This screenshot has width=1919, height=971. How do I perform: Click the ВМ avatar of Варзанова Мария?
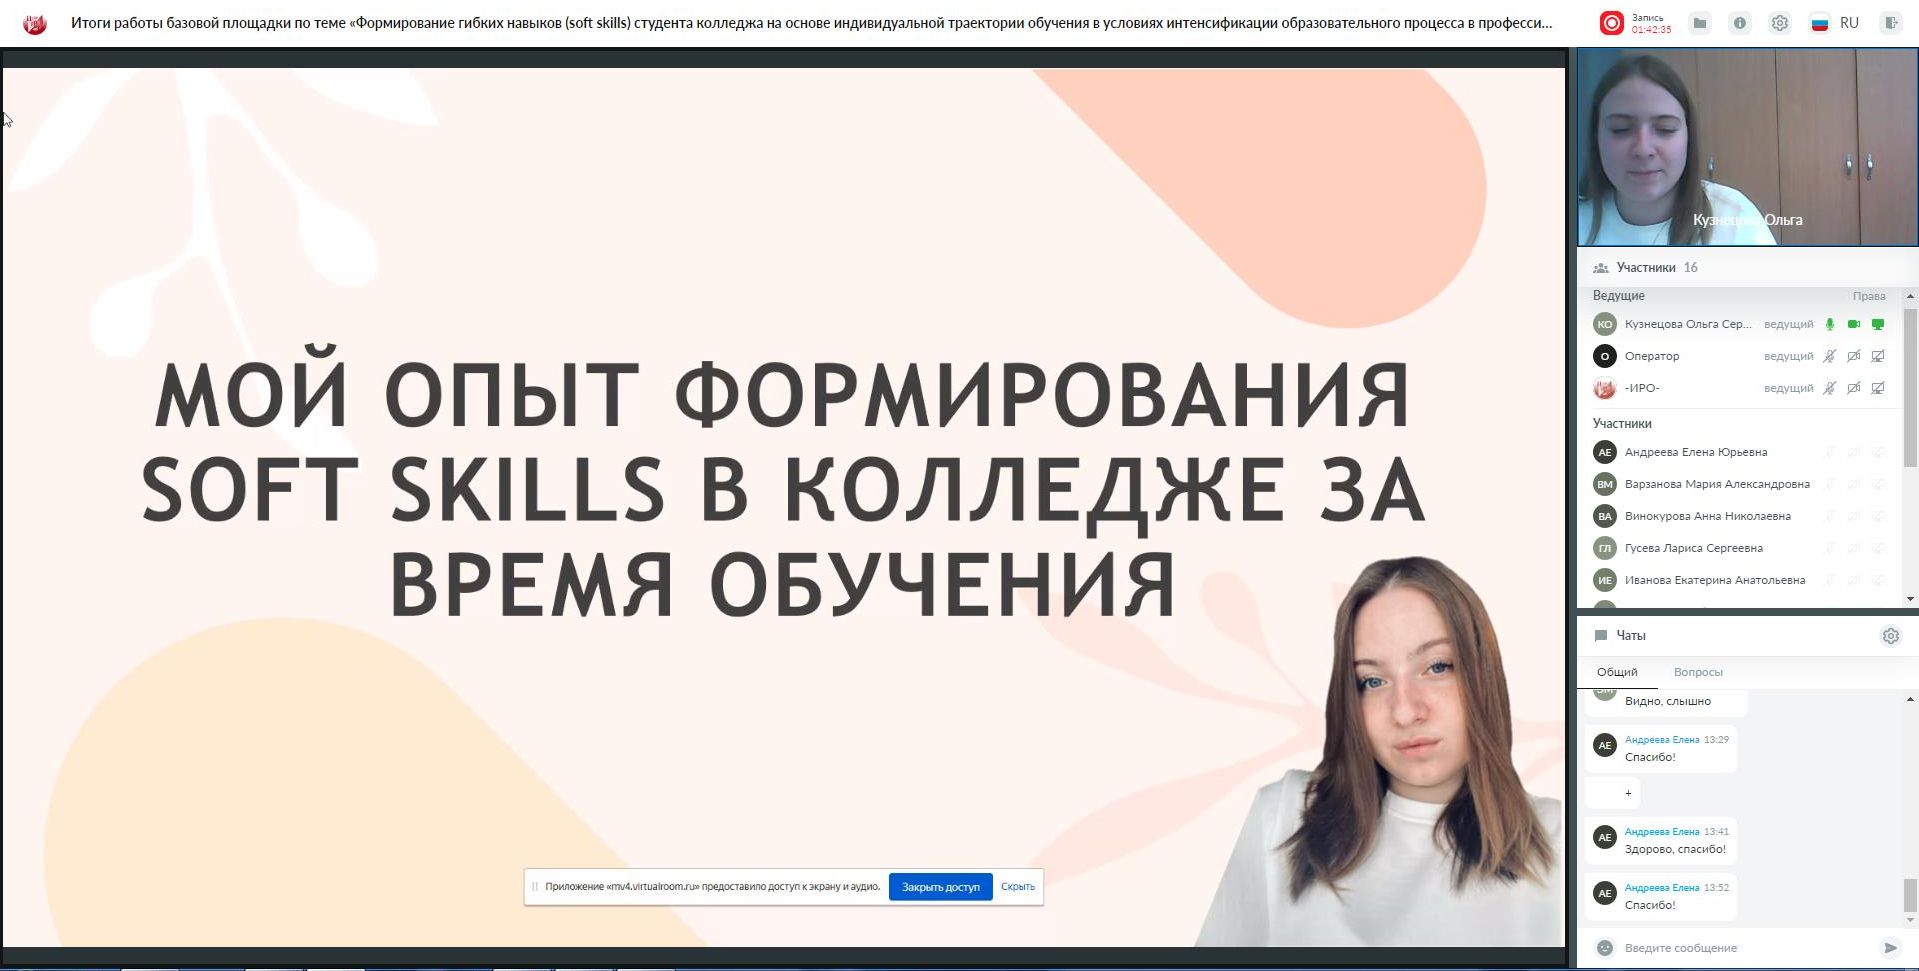click(1604, 484)
